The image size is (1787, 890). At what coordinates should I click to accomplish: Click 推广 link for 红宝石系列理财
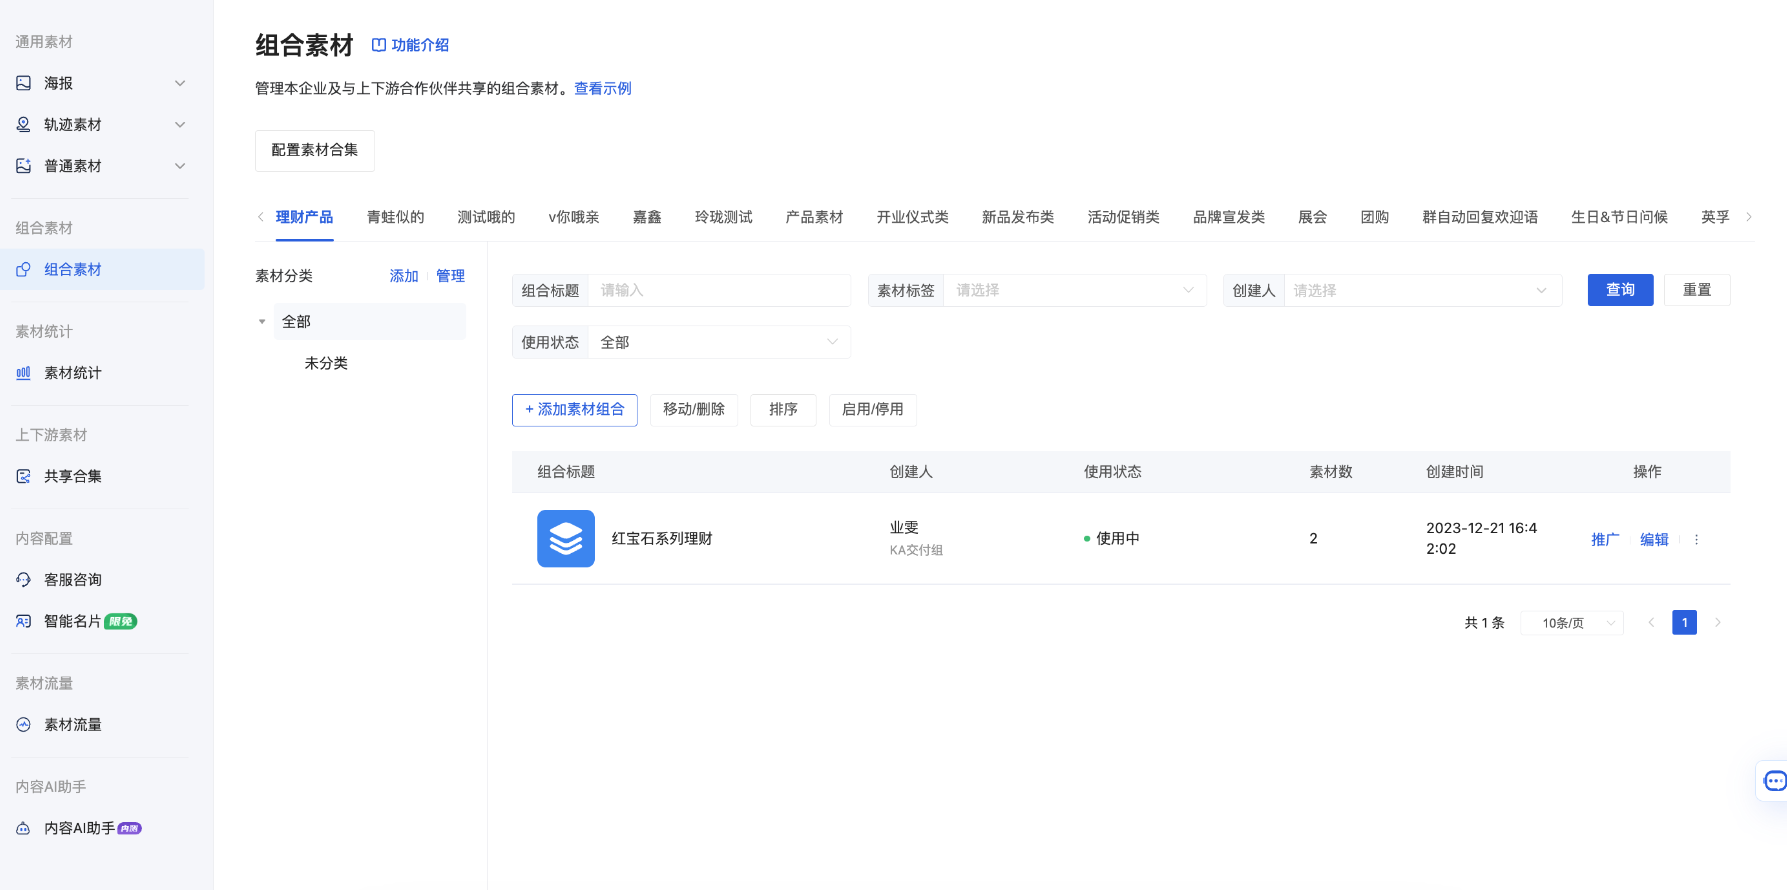tap(1605, 539)
